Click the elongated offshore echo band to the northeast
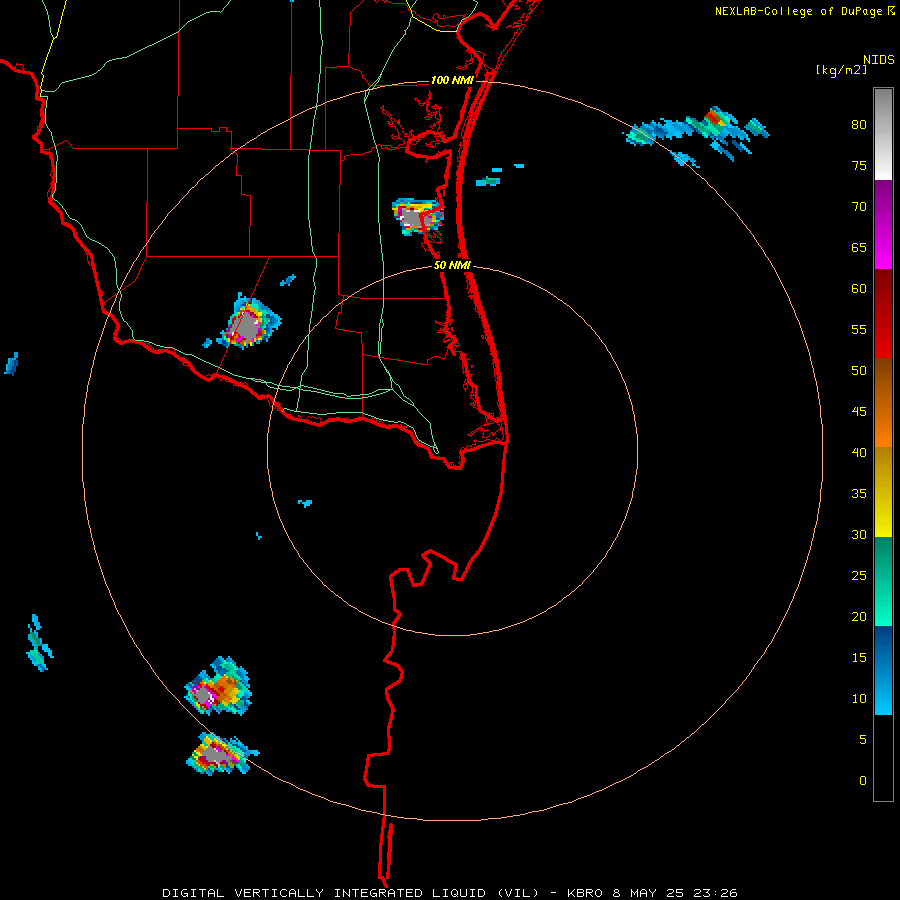The height and width of the screenshot is (900, 900). pos(697,135)
